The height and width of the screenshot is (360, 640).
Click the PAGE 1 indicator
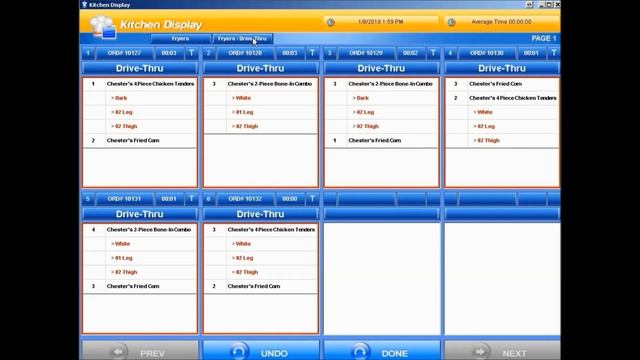pyautogui.click(x=544, y=38)
